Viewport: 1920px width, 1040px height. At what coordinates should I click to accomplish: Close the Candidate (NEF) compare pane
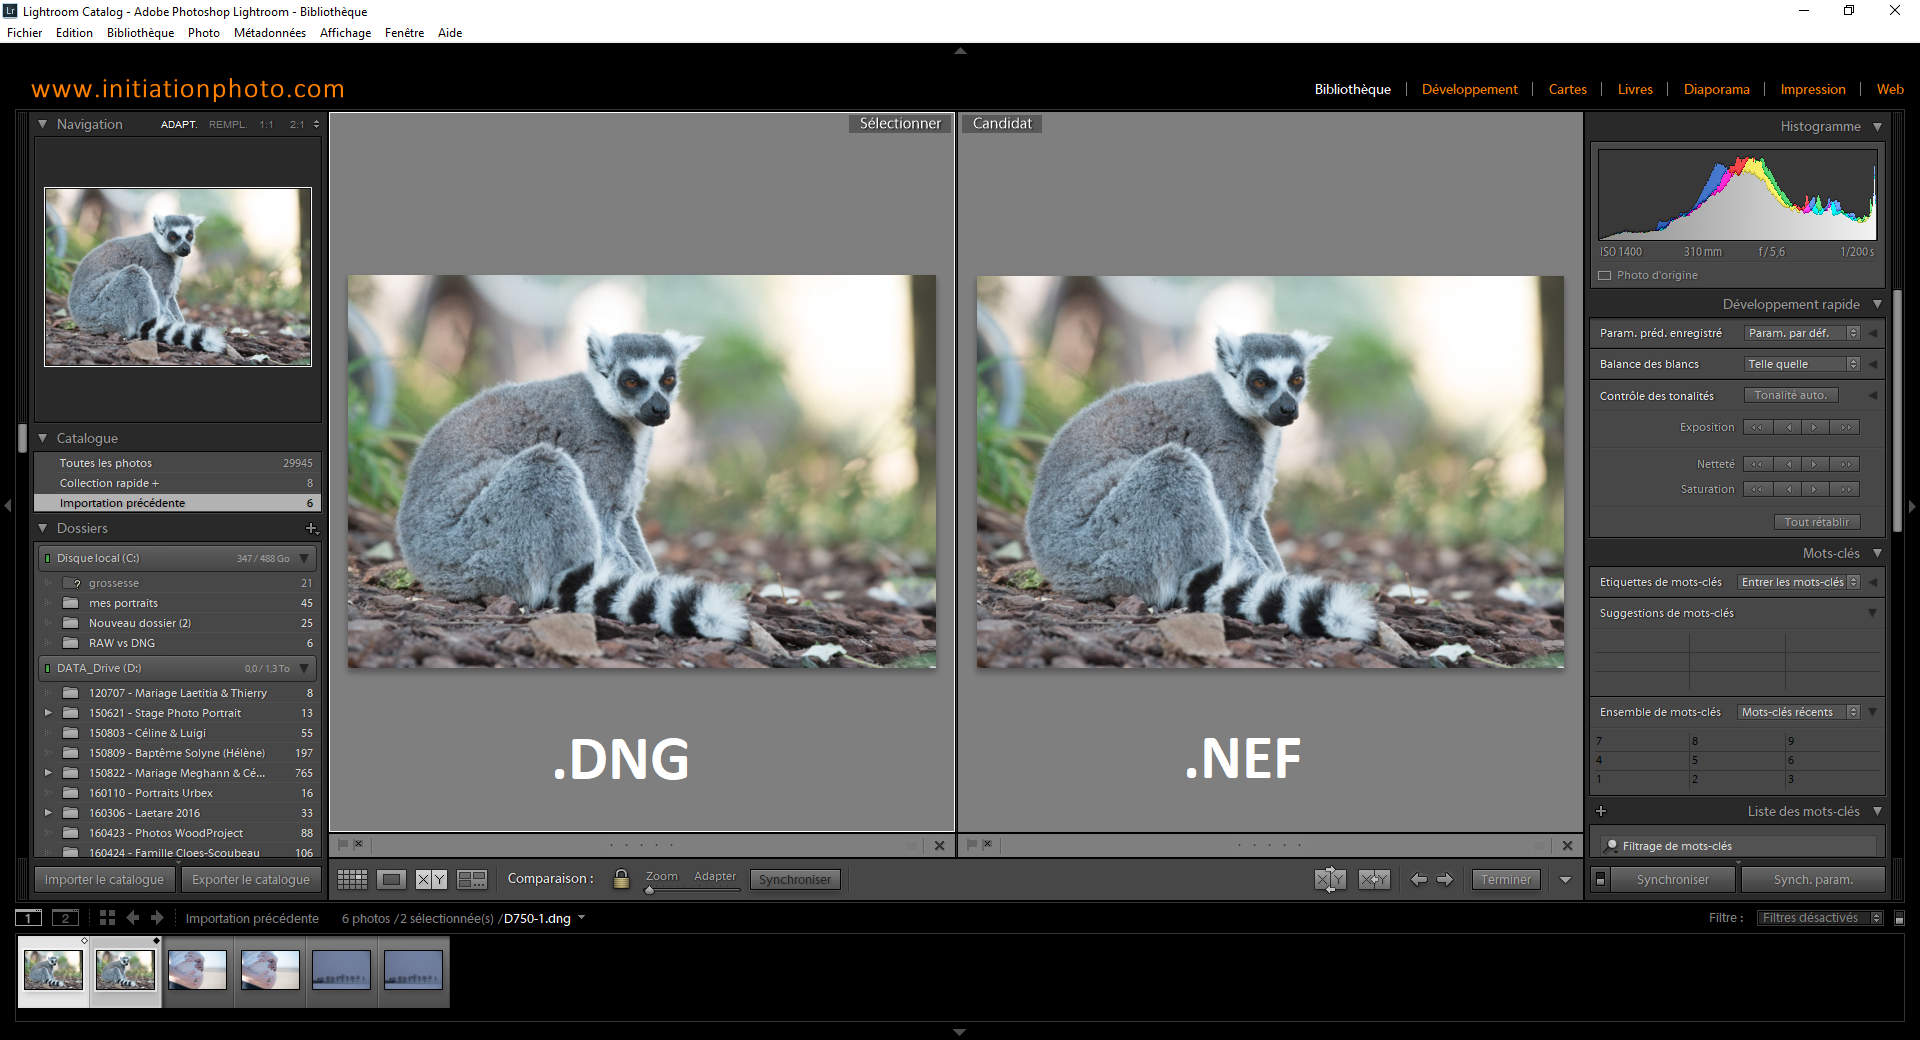point(1567,845)
